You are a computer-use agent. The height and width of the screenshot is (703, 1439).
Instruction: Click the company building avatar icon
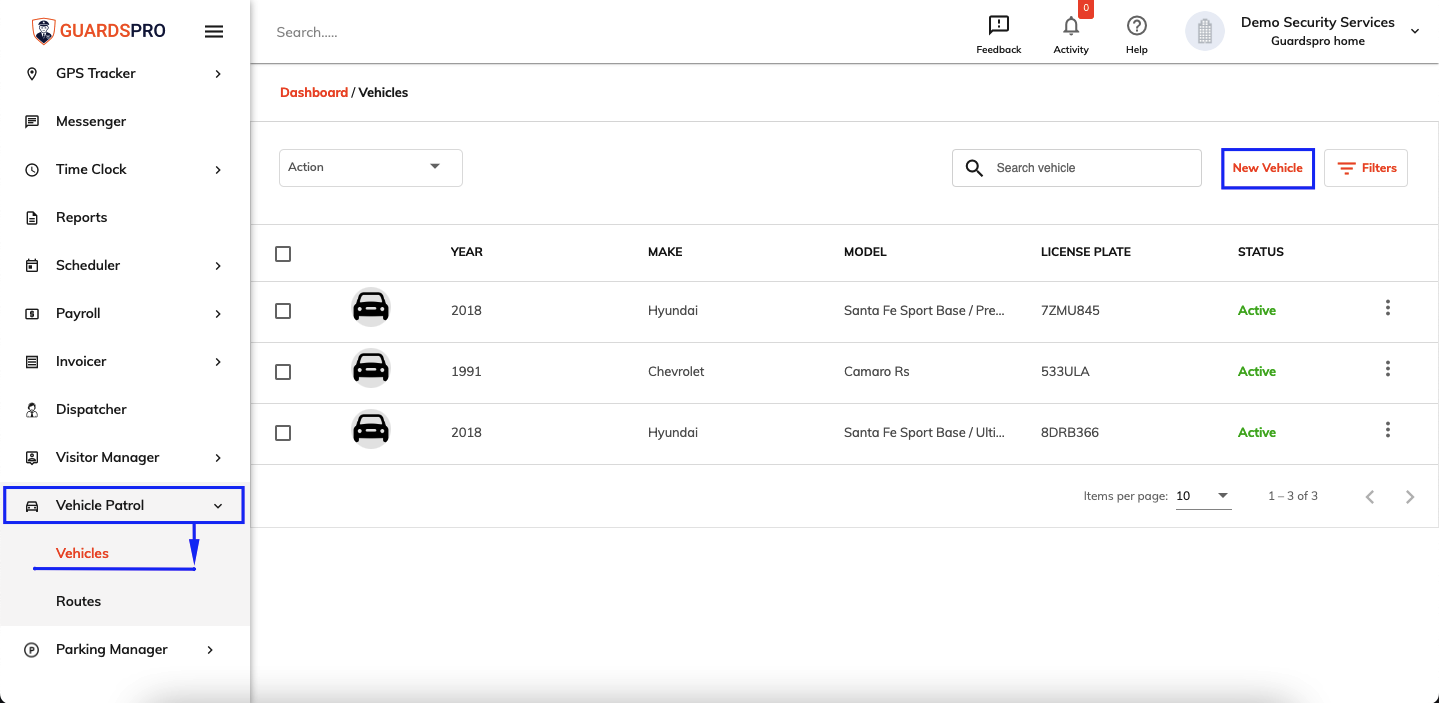(1205, 31)
